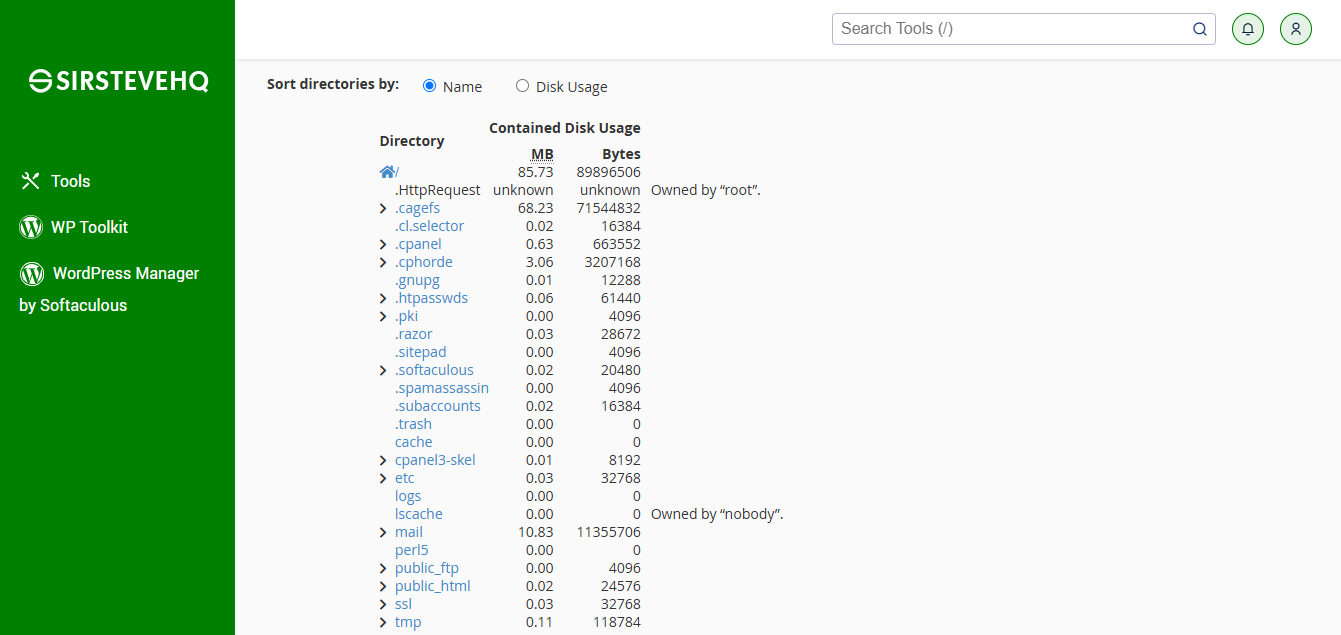Viewport: 1341px width, 635px height.
Task: Open the cache directory link
Action: 414,442
